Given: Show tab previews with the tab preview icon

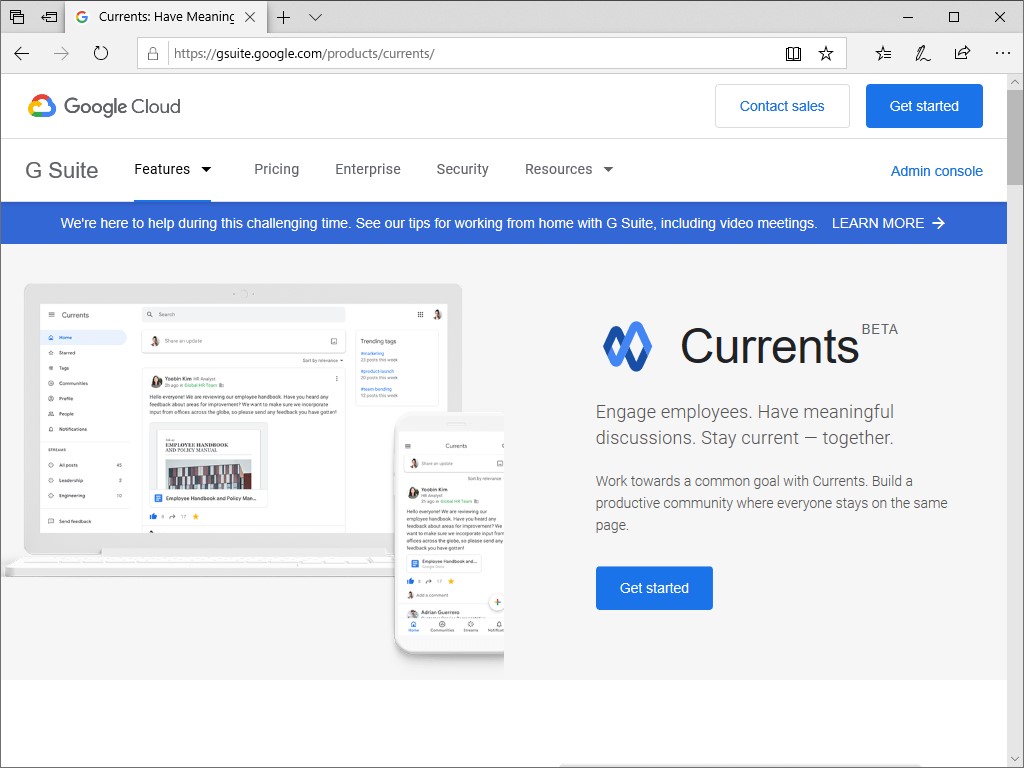Looking at the screenshot, I should pyautogui.click(x=15, y=17).
